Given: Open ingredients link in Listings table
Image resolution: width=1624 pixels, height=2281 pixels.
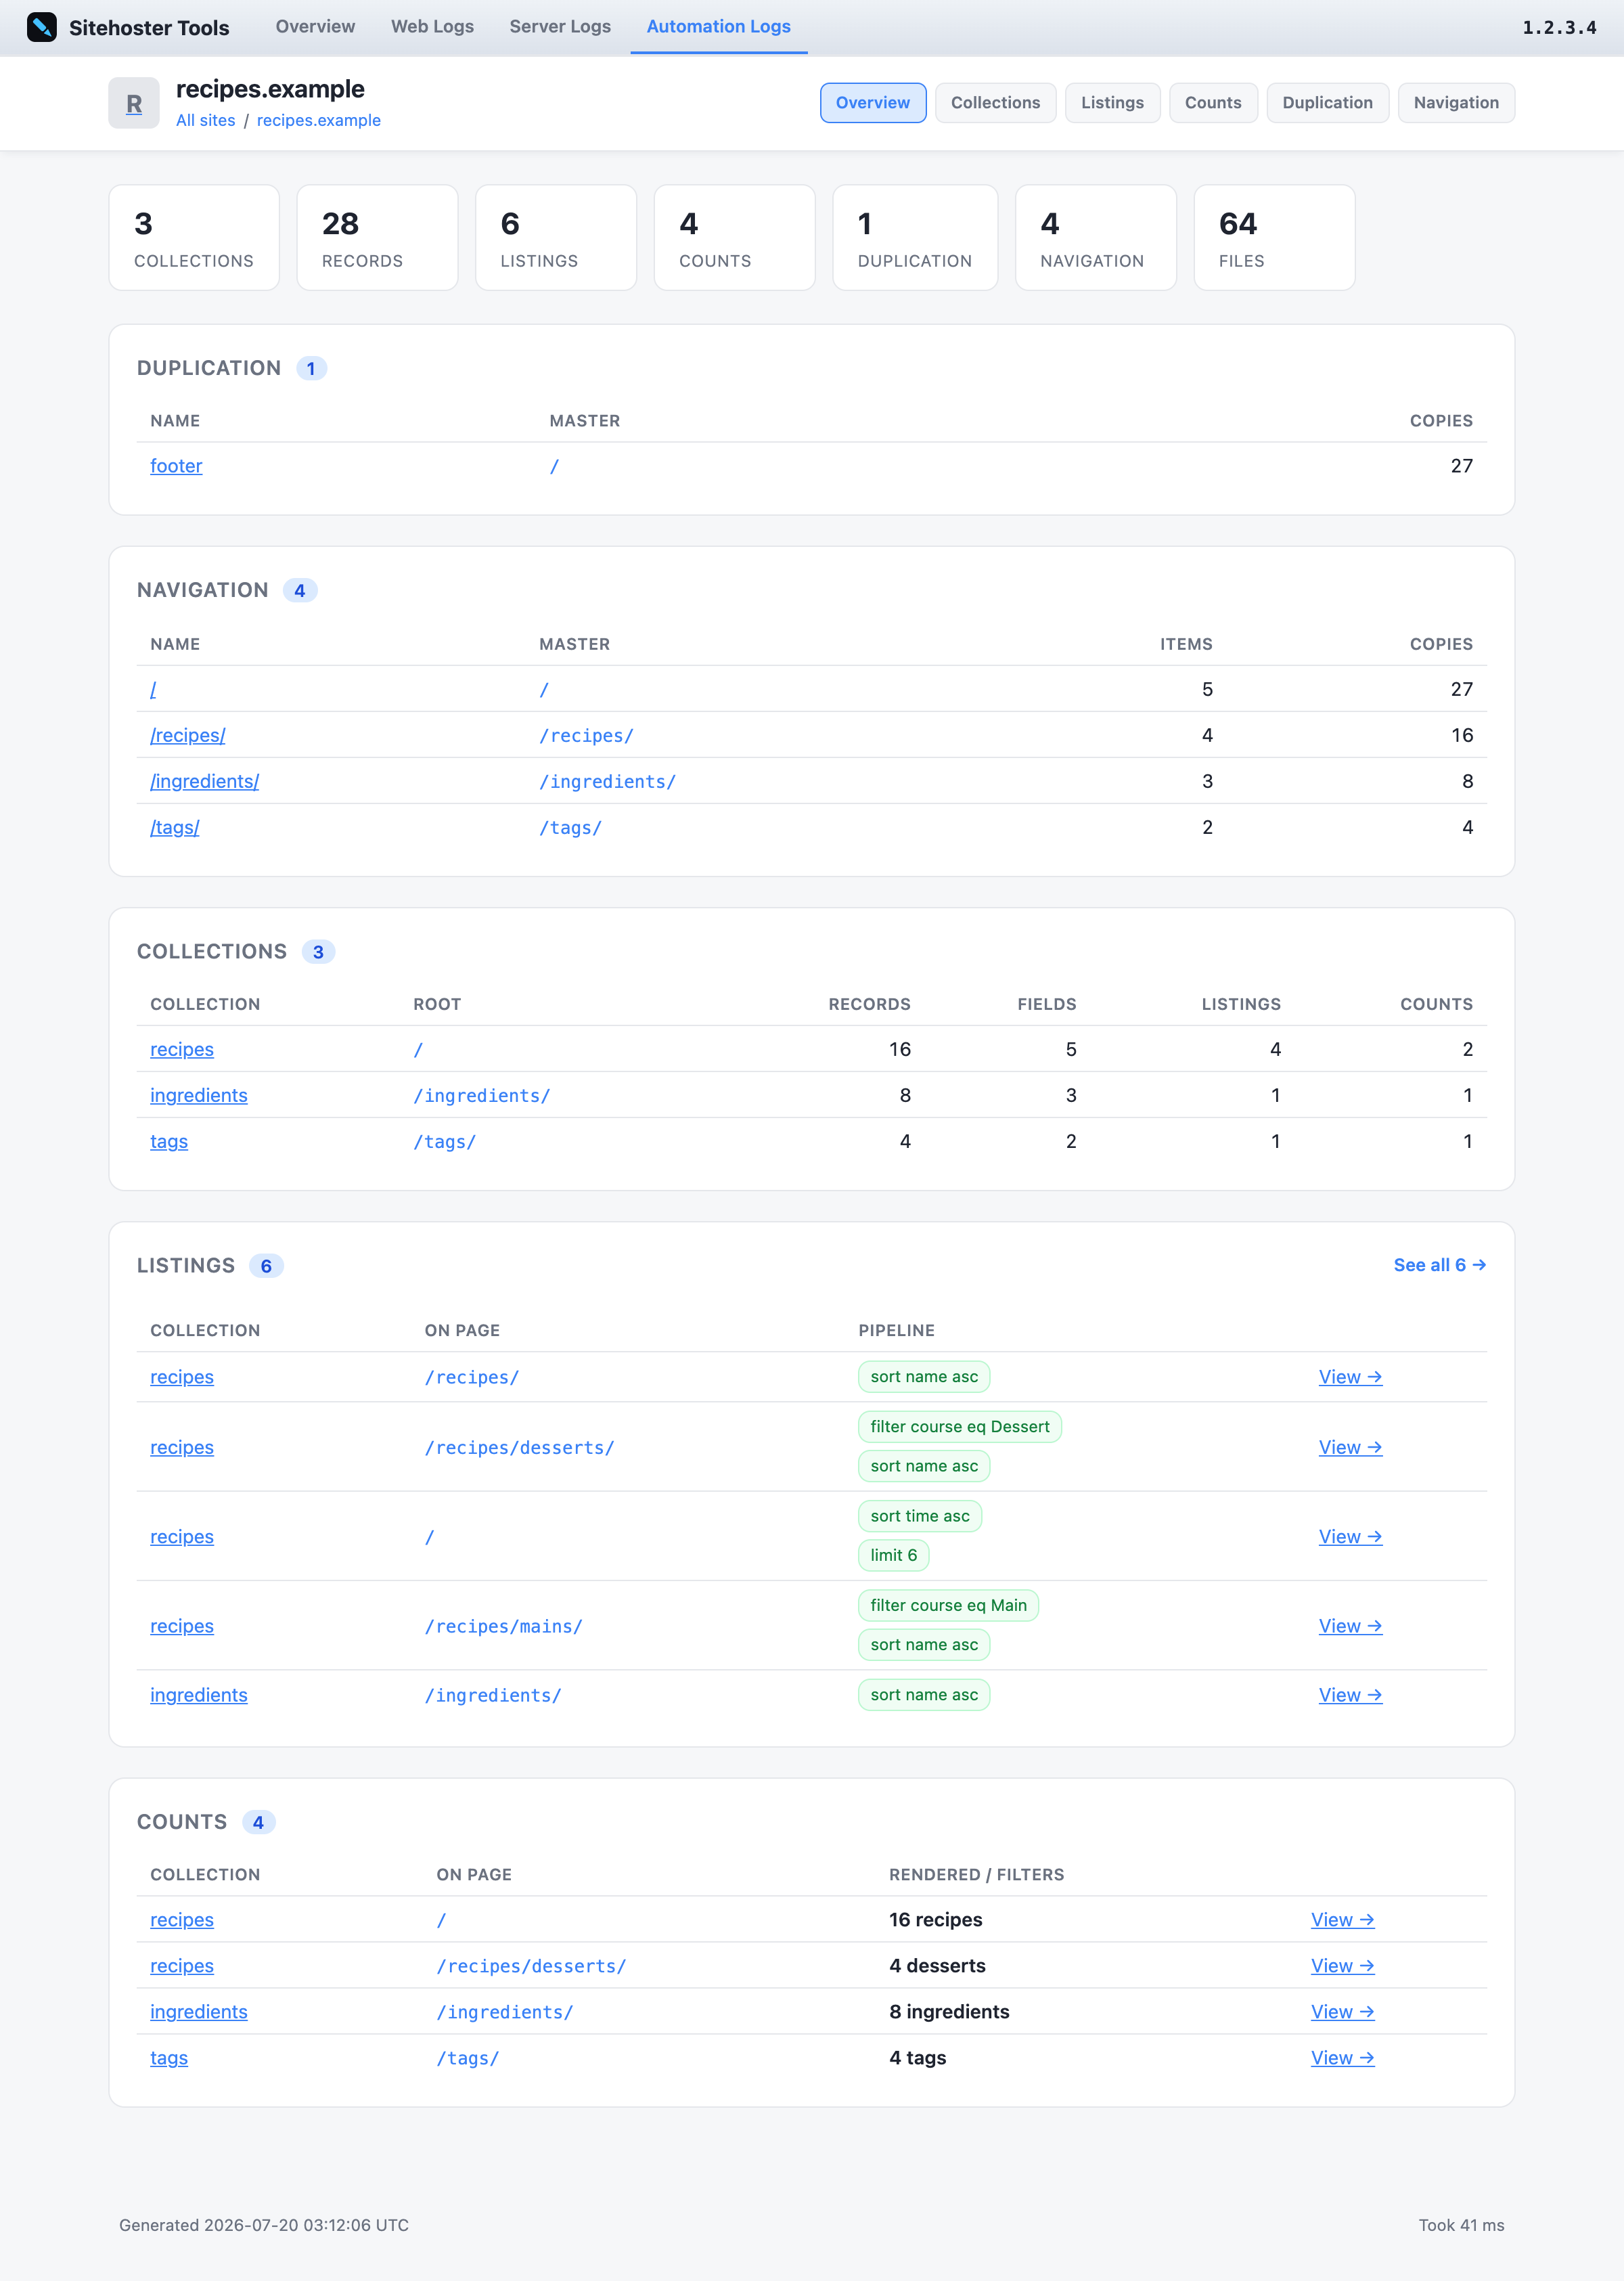Looking at the screenshot, I should (199, 1695).
